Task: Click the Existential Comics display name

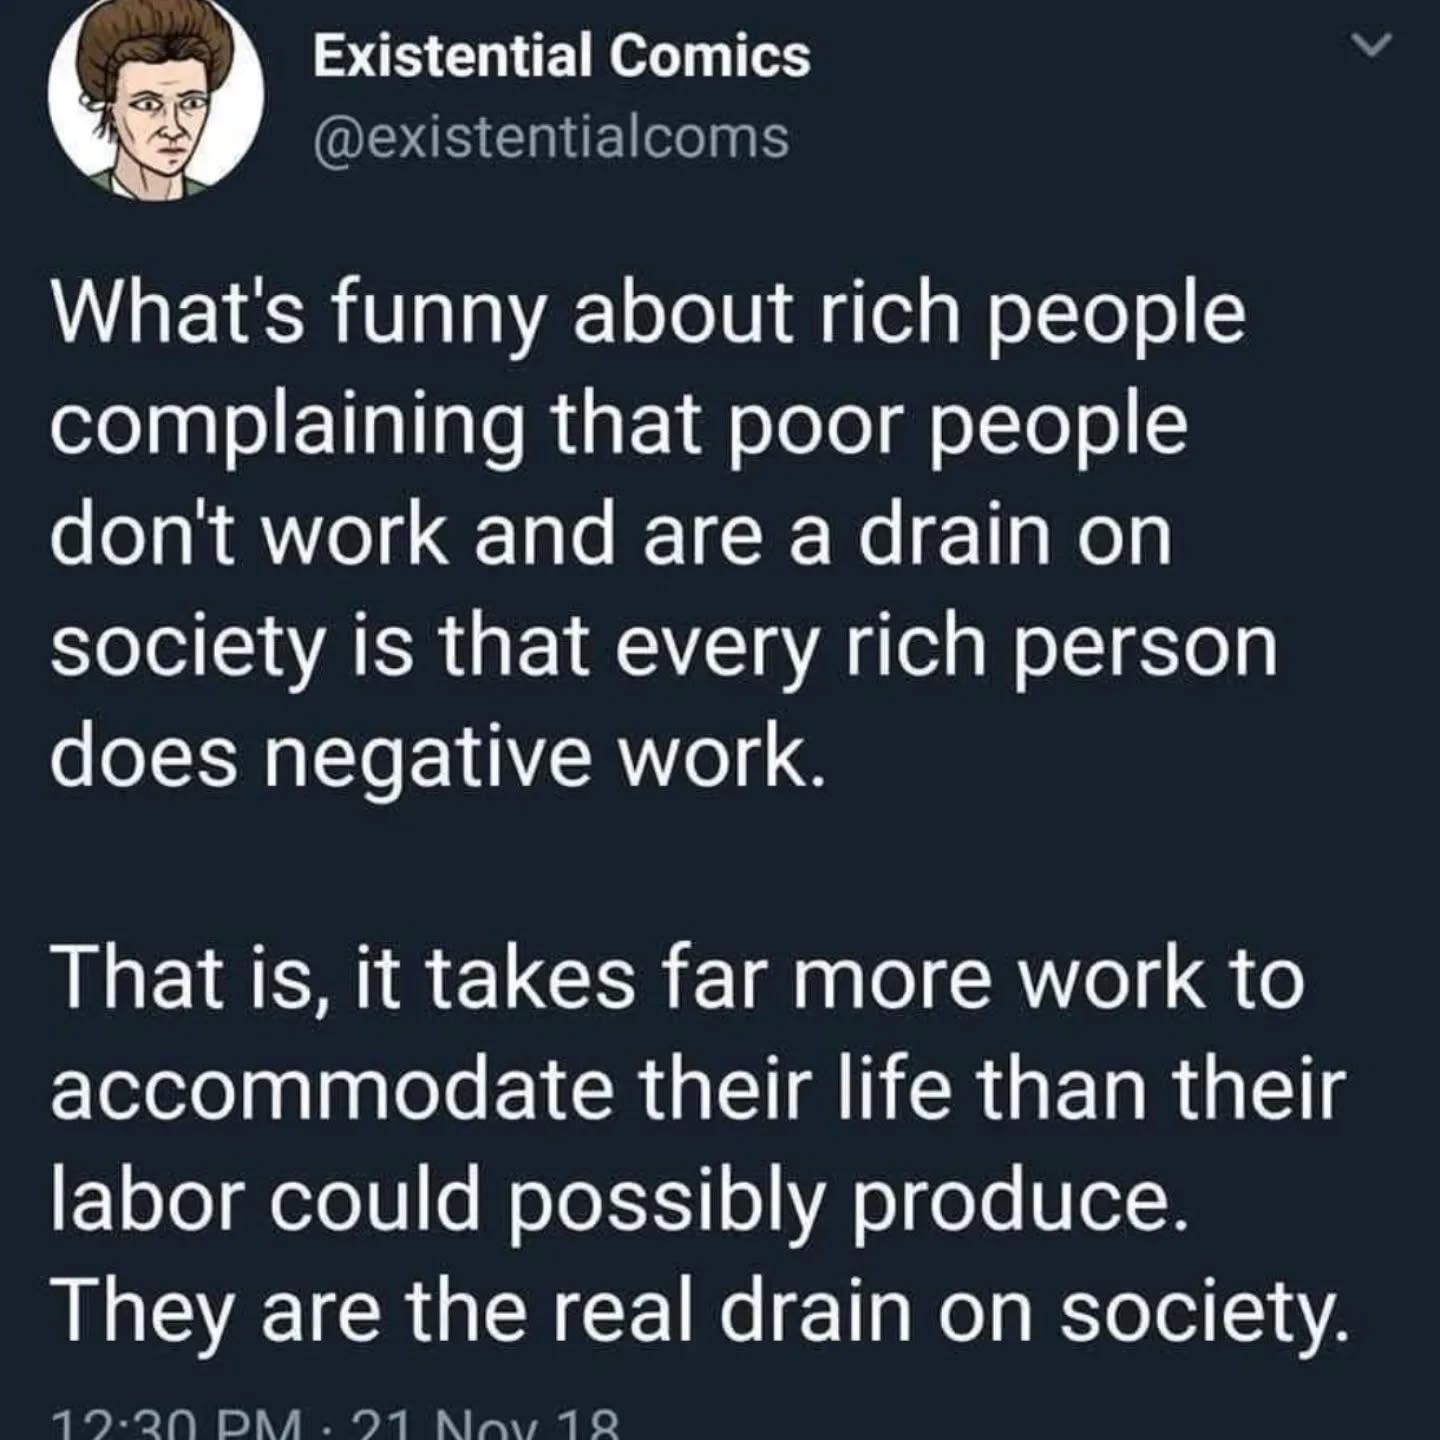Action: click(x=561, y=56)
